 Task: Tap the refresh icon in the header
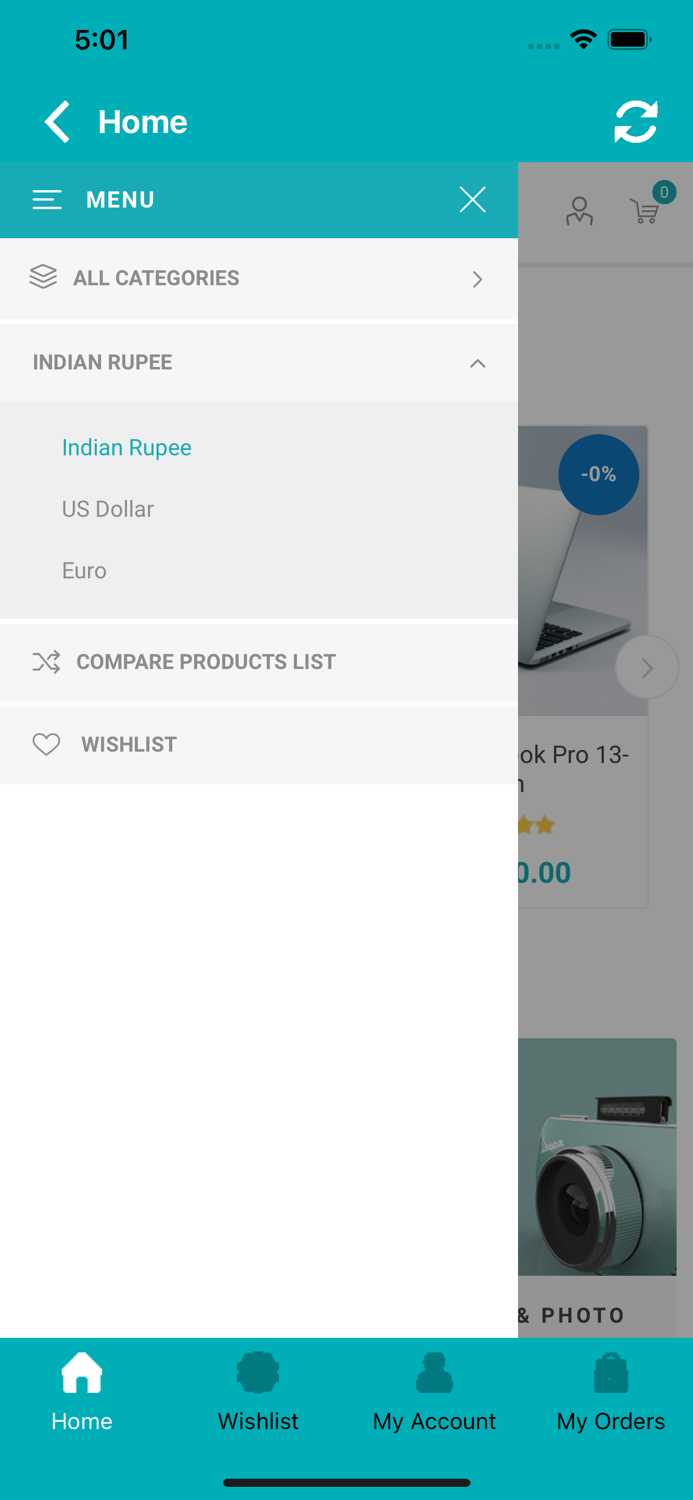[635, 121]
